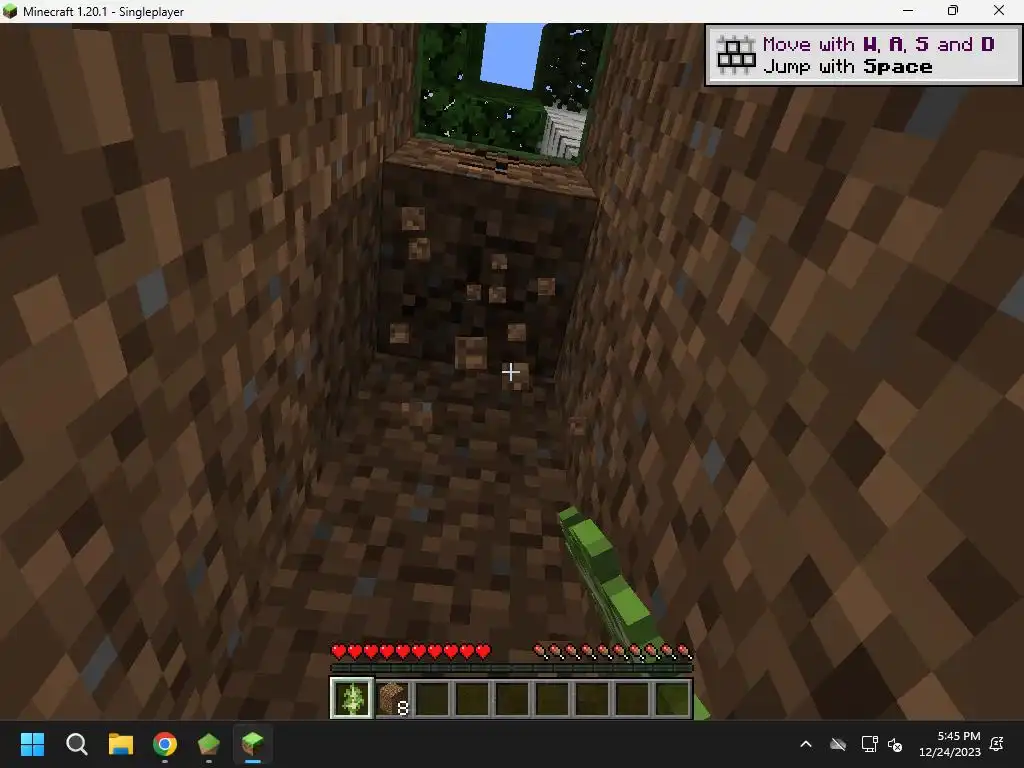Click the movement tutorial toast icon
The width and height of the screenshot is (1024, 768).
pyautogui.click(x=736, y=55)
